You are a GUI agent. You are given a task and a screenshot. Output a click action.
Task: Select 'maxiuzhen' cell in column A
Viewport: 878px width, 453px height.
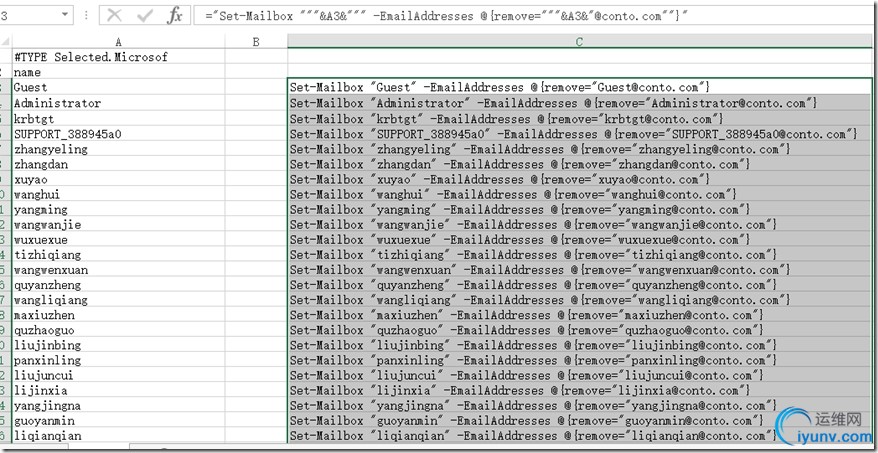119,315
